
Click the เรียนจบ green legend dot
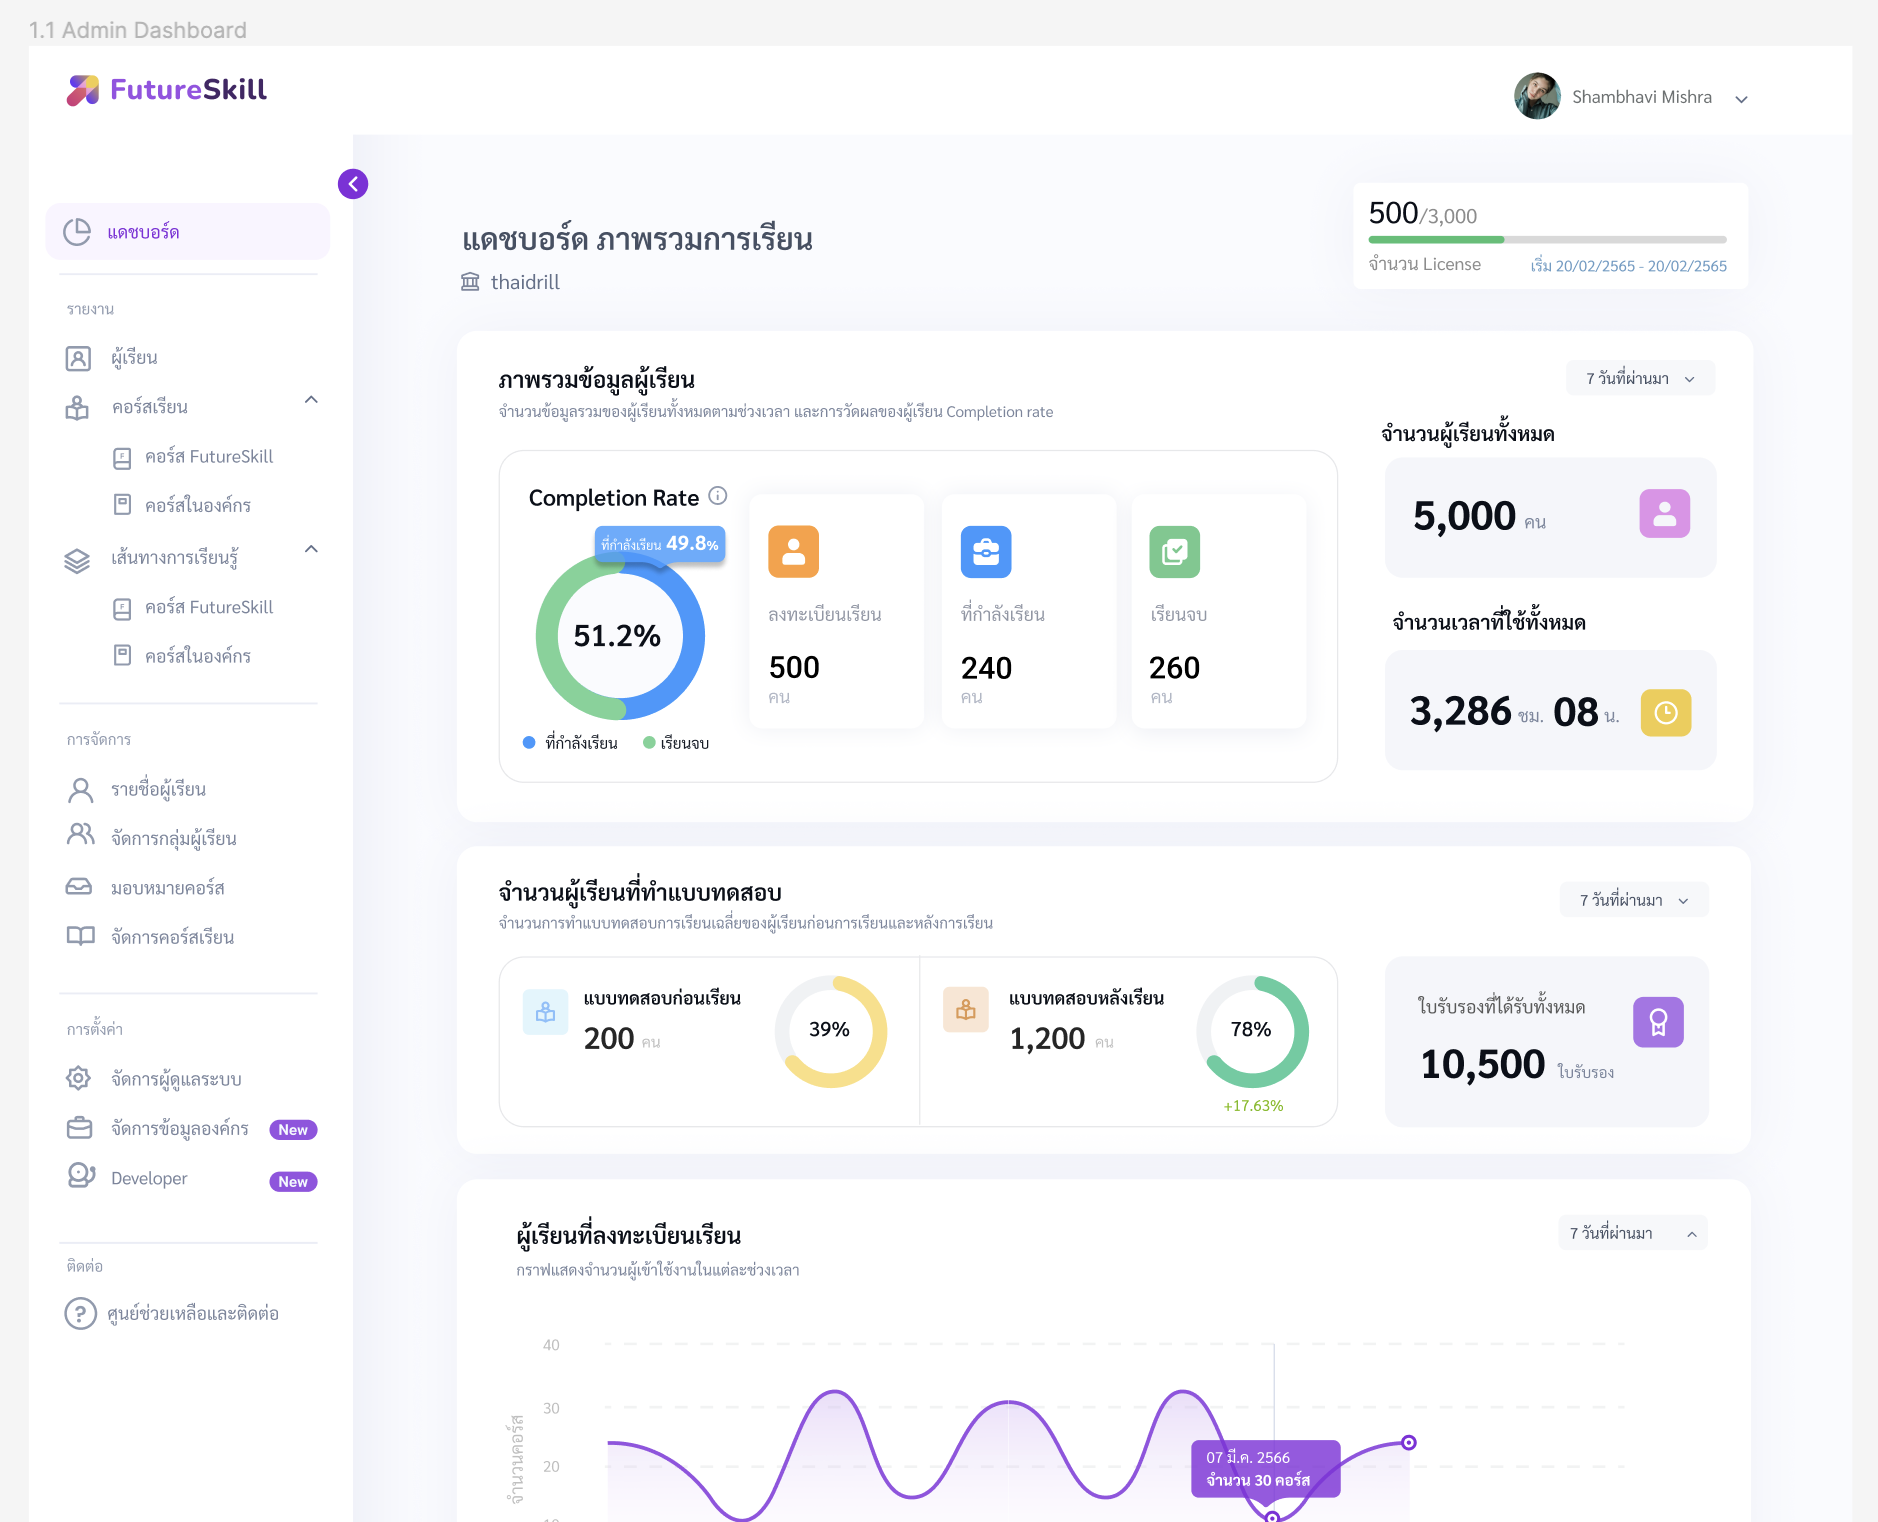(x=649, y=742)
